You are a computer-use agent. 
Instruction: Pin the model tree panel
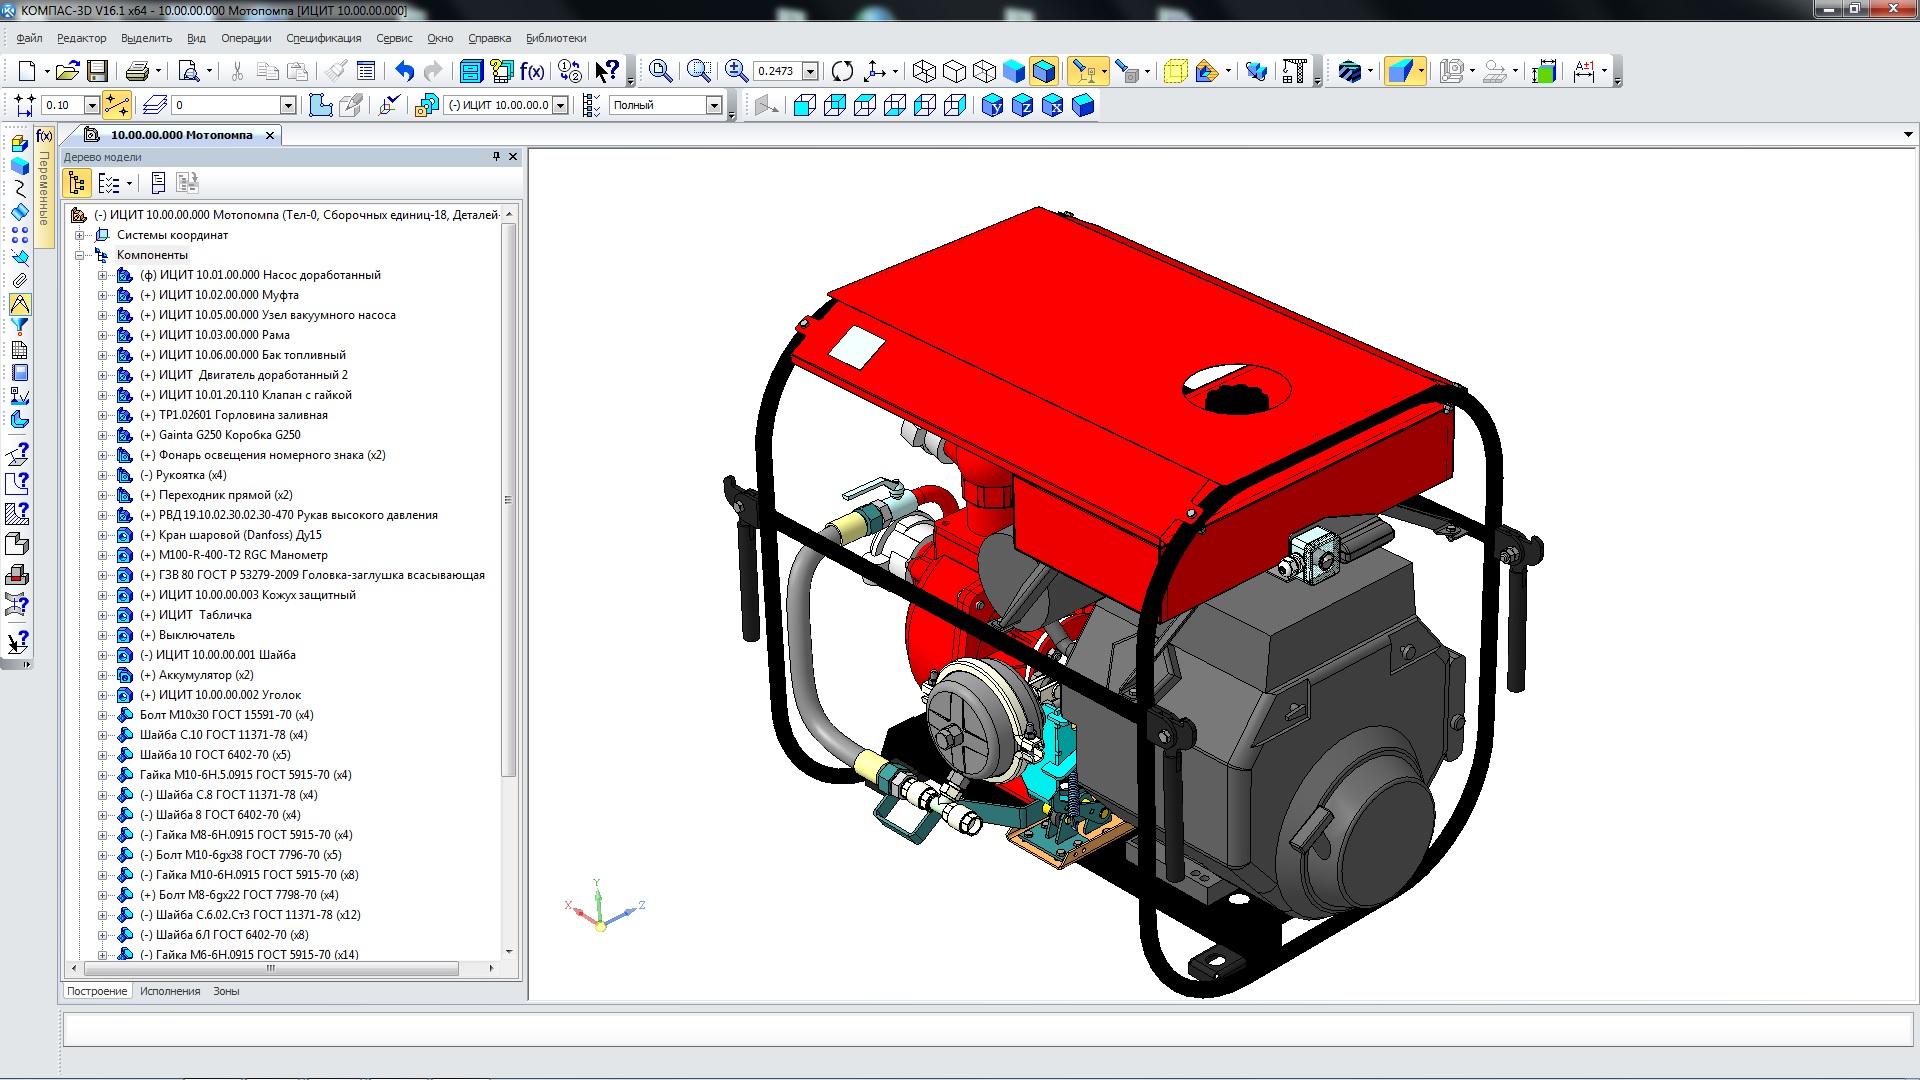496,157
